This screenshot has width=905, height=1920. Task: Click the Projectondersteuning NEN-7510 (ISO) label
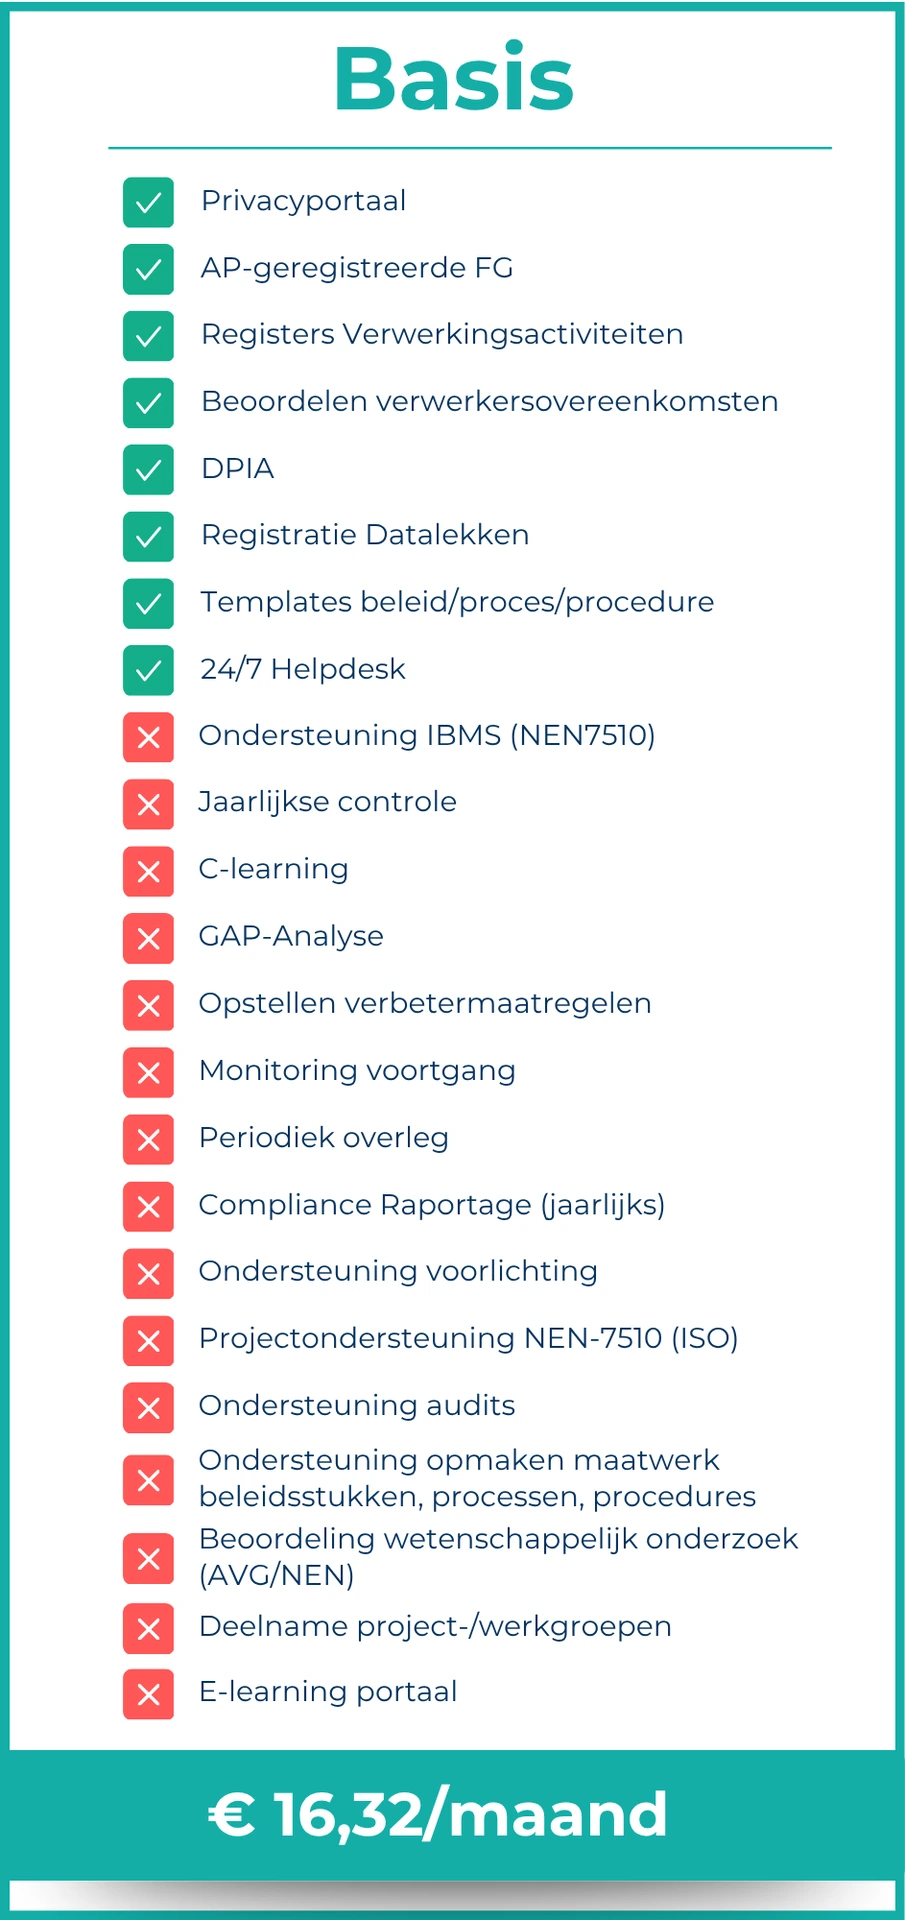(468, 1339)
